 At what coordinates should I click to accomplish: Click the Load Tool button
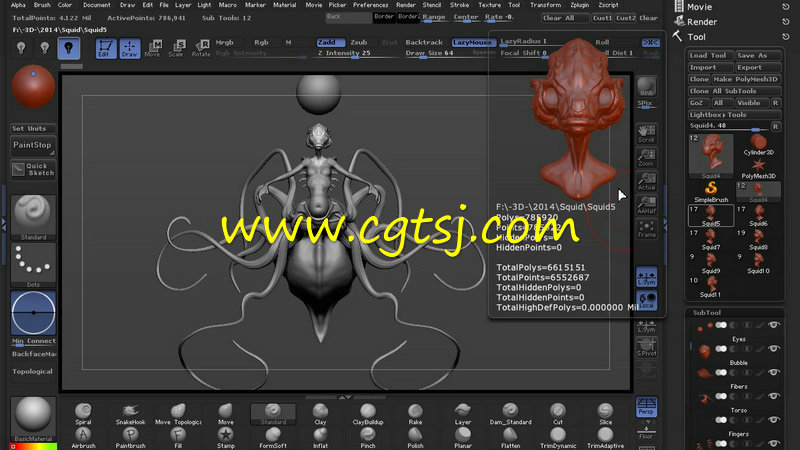(x=710, y=55)
